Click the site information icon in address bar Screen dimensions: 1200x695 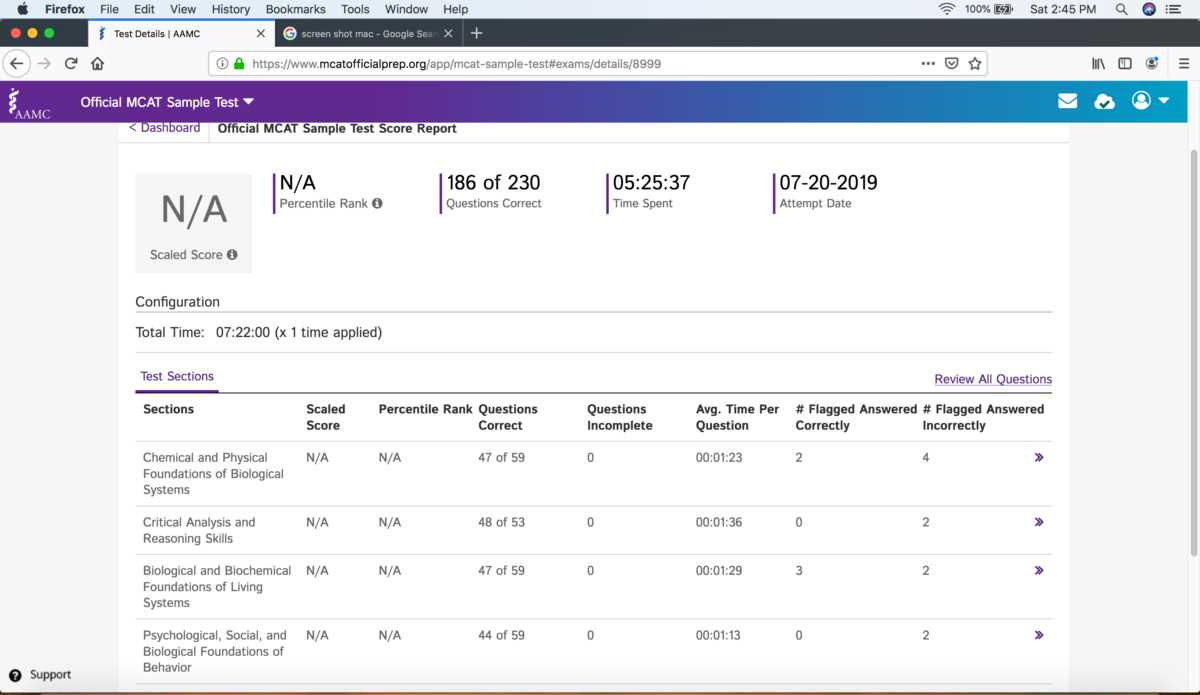pyautogui.click(x=222, y=63)
